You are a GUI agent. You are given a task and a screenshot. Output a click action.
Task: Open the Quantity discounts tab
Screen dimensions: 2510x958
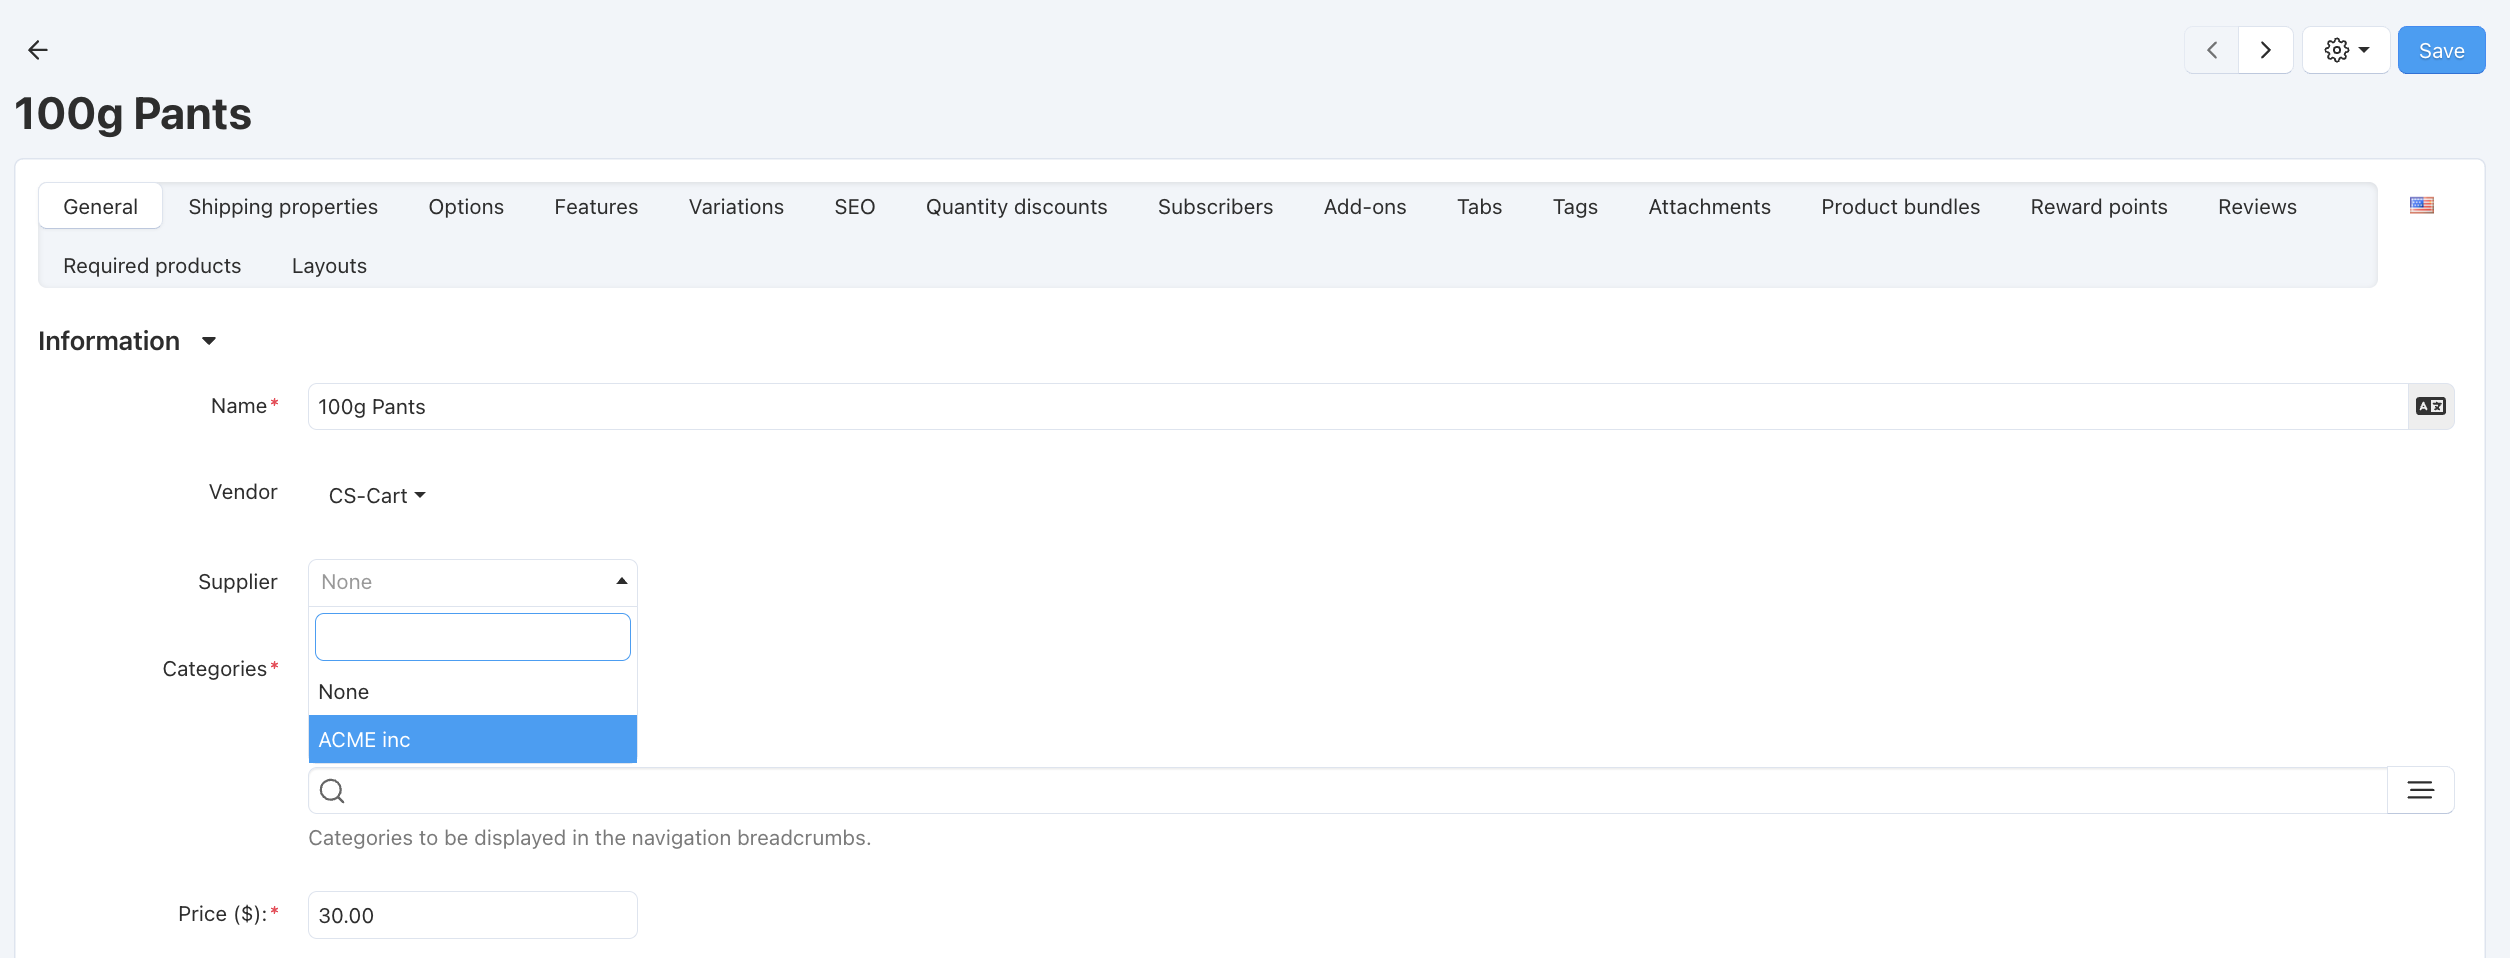pyautogui.click(x=1016, y=207)
